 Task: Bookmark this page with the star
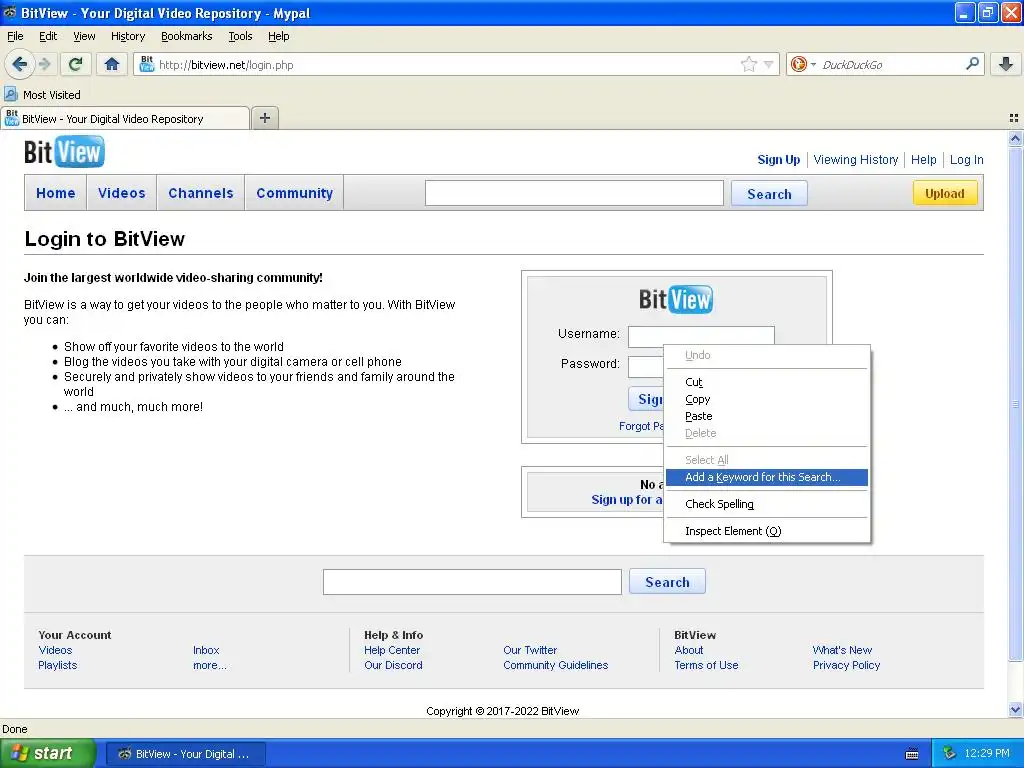tap(748, 64)
